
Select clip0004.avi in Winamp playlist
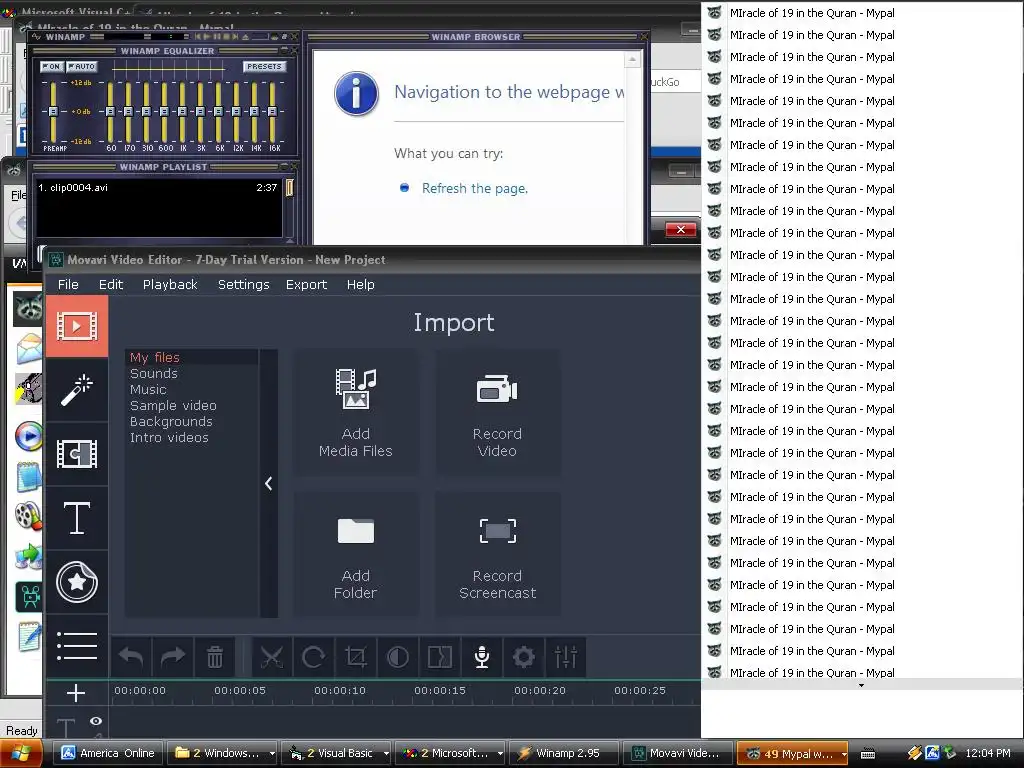click(159, 187)
